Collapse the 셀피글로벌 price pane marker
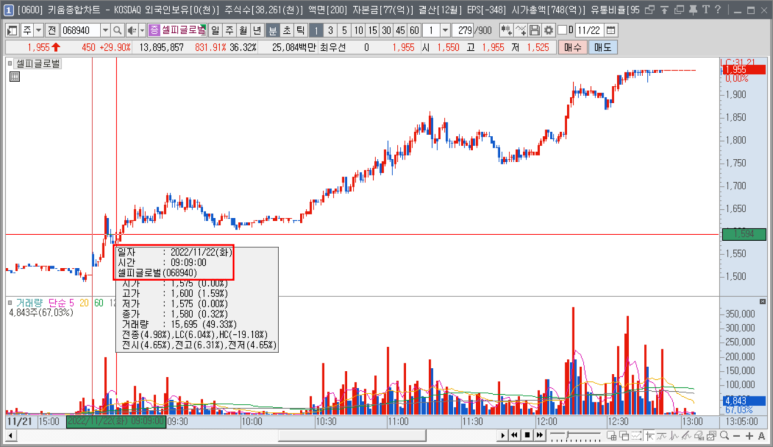The image size is (773, 447). click(x=10, y=64)
